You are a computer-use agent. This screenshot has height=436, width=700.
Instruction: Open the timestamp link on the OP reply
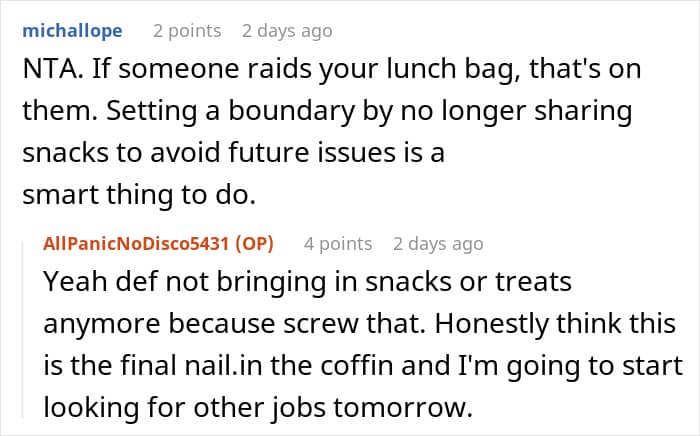(438, 243)
